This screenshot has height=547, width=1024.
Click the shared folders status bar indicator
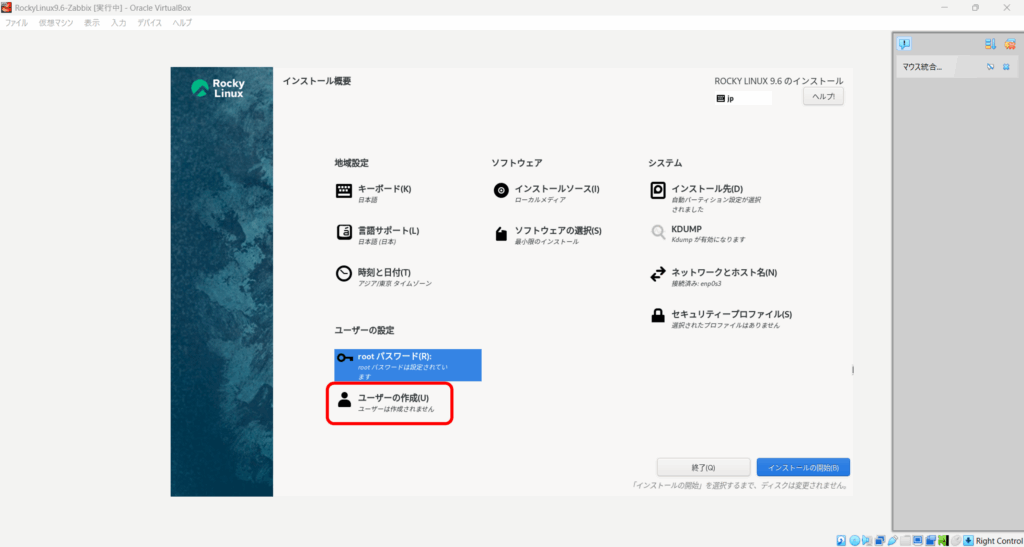(x=905, y=540)
